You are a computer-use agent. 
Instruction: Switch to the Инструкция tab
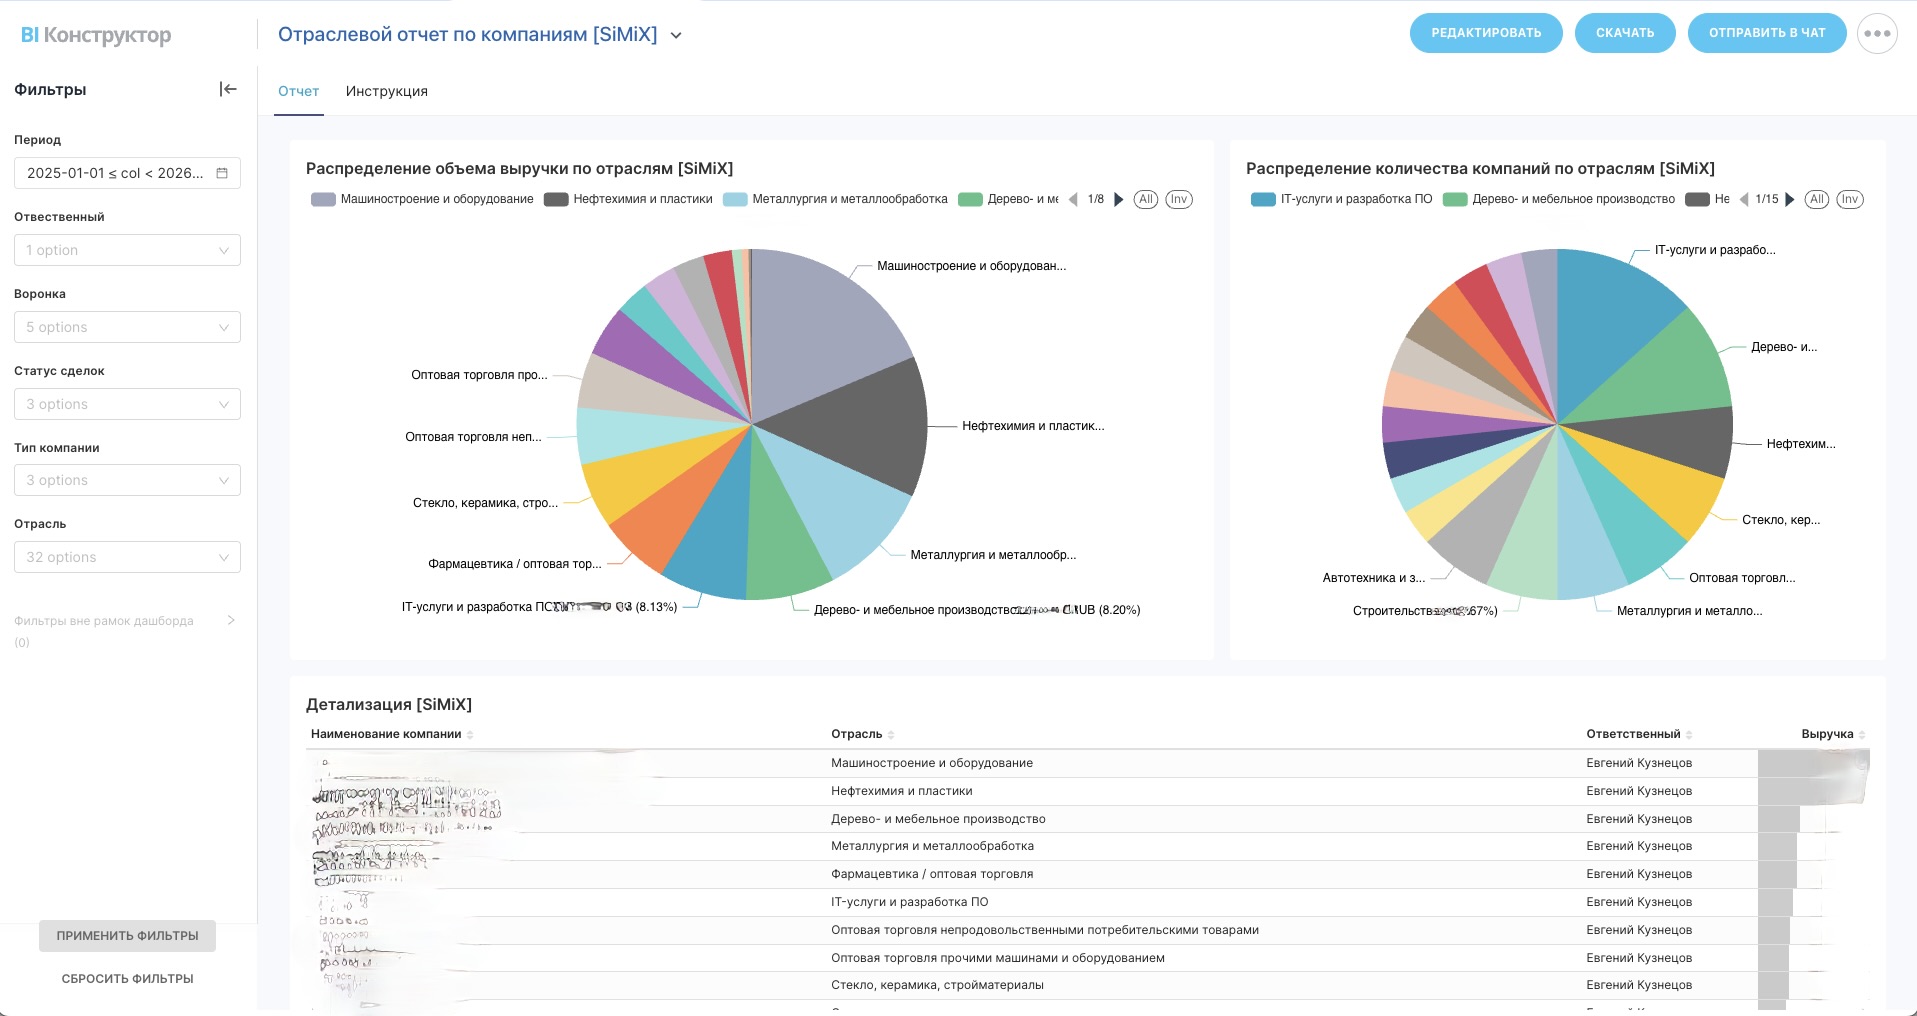[x=387, y=91]
